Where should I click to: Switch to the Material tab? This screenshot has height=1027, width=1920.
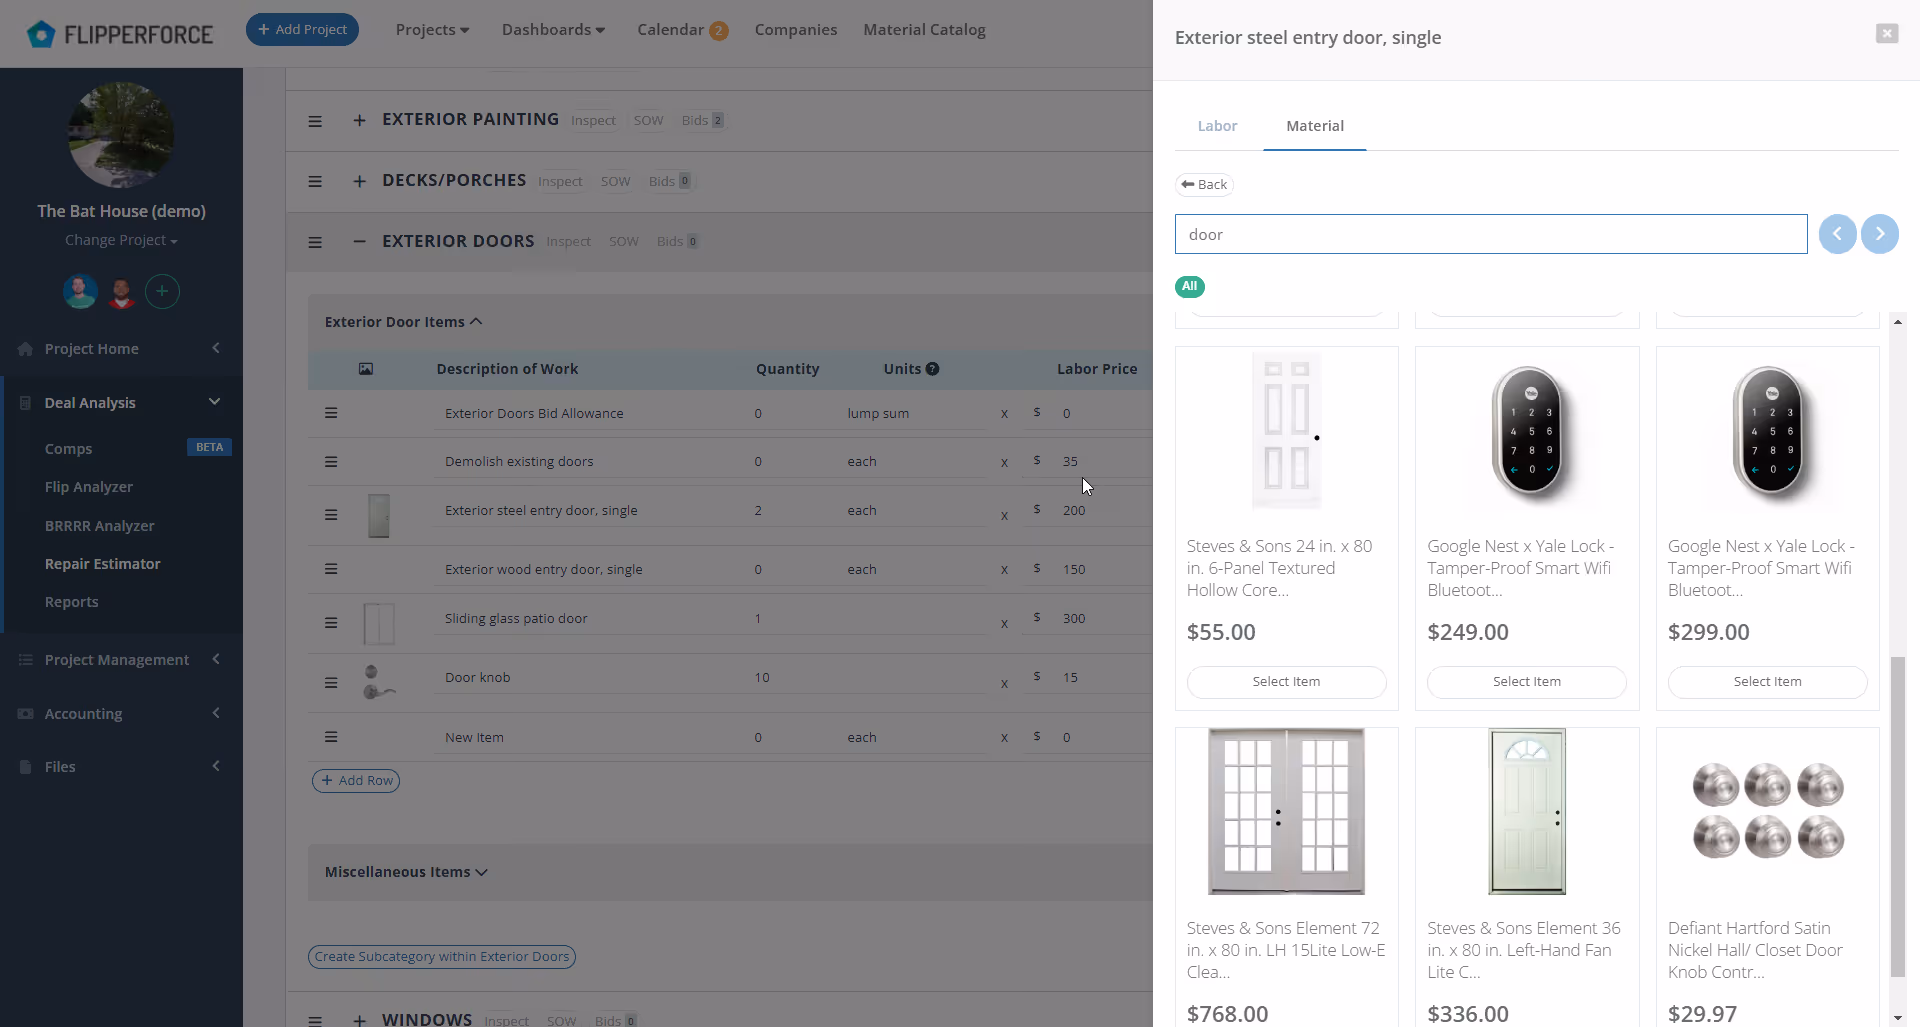1315,126
